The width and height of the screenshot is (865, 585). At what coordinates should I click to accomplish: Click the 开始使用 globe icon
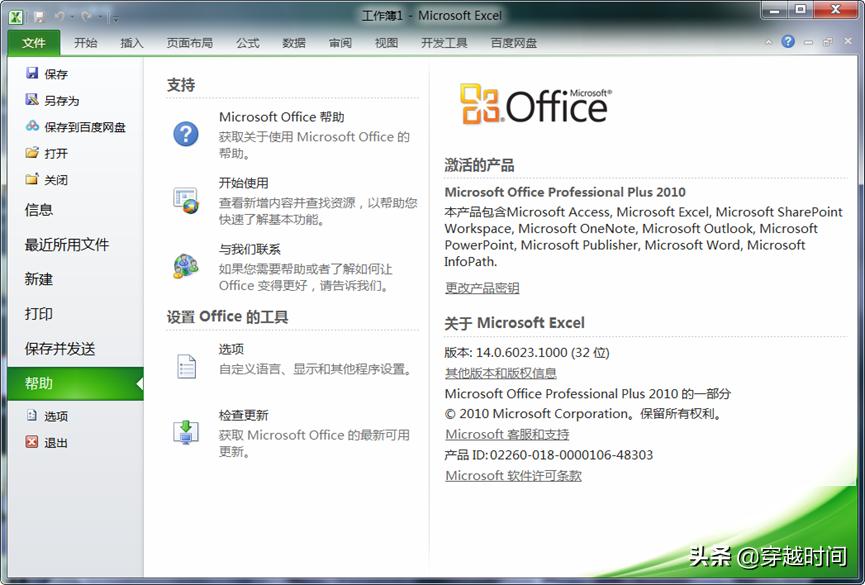(186, 198)
